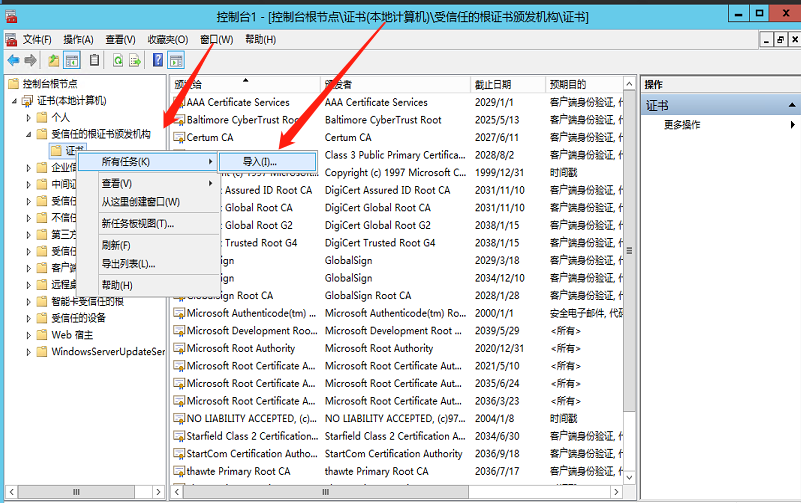Click the Up one level folder icon
The image size is (801, 503).
[54, 61]
